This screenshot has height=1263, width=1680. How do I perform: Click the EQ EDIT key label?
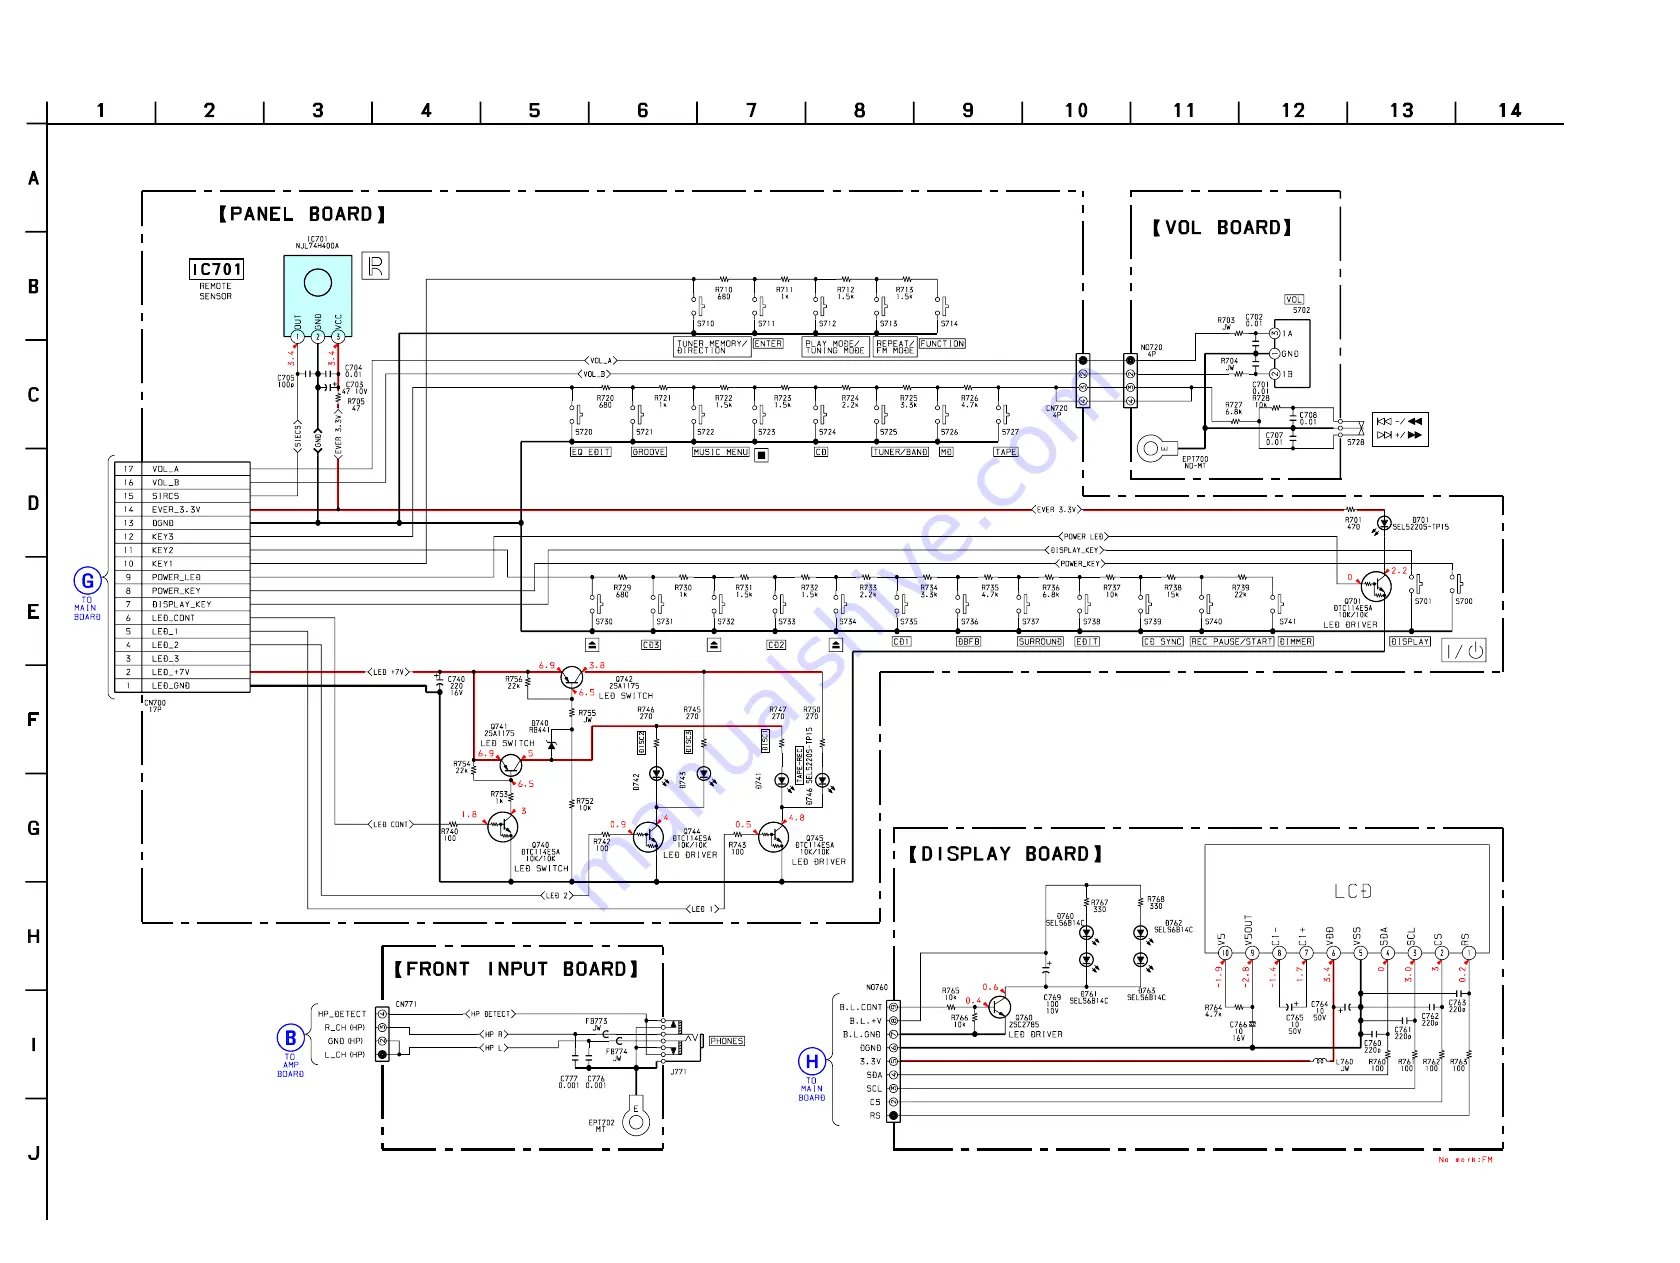pos(590,452)
